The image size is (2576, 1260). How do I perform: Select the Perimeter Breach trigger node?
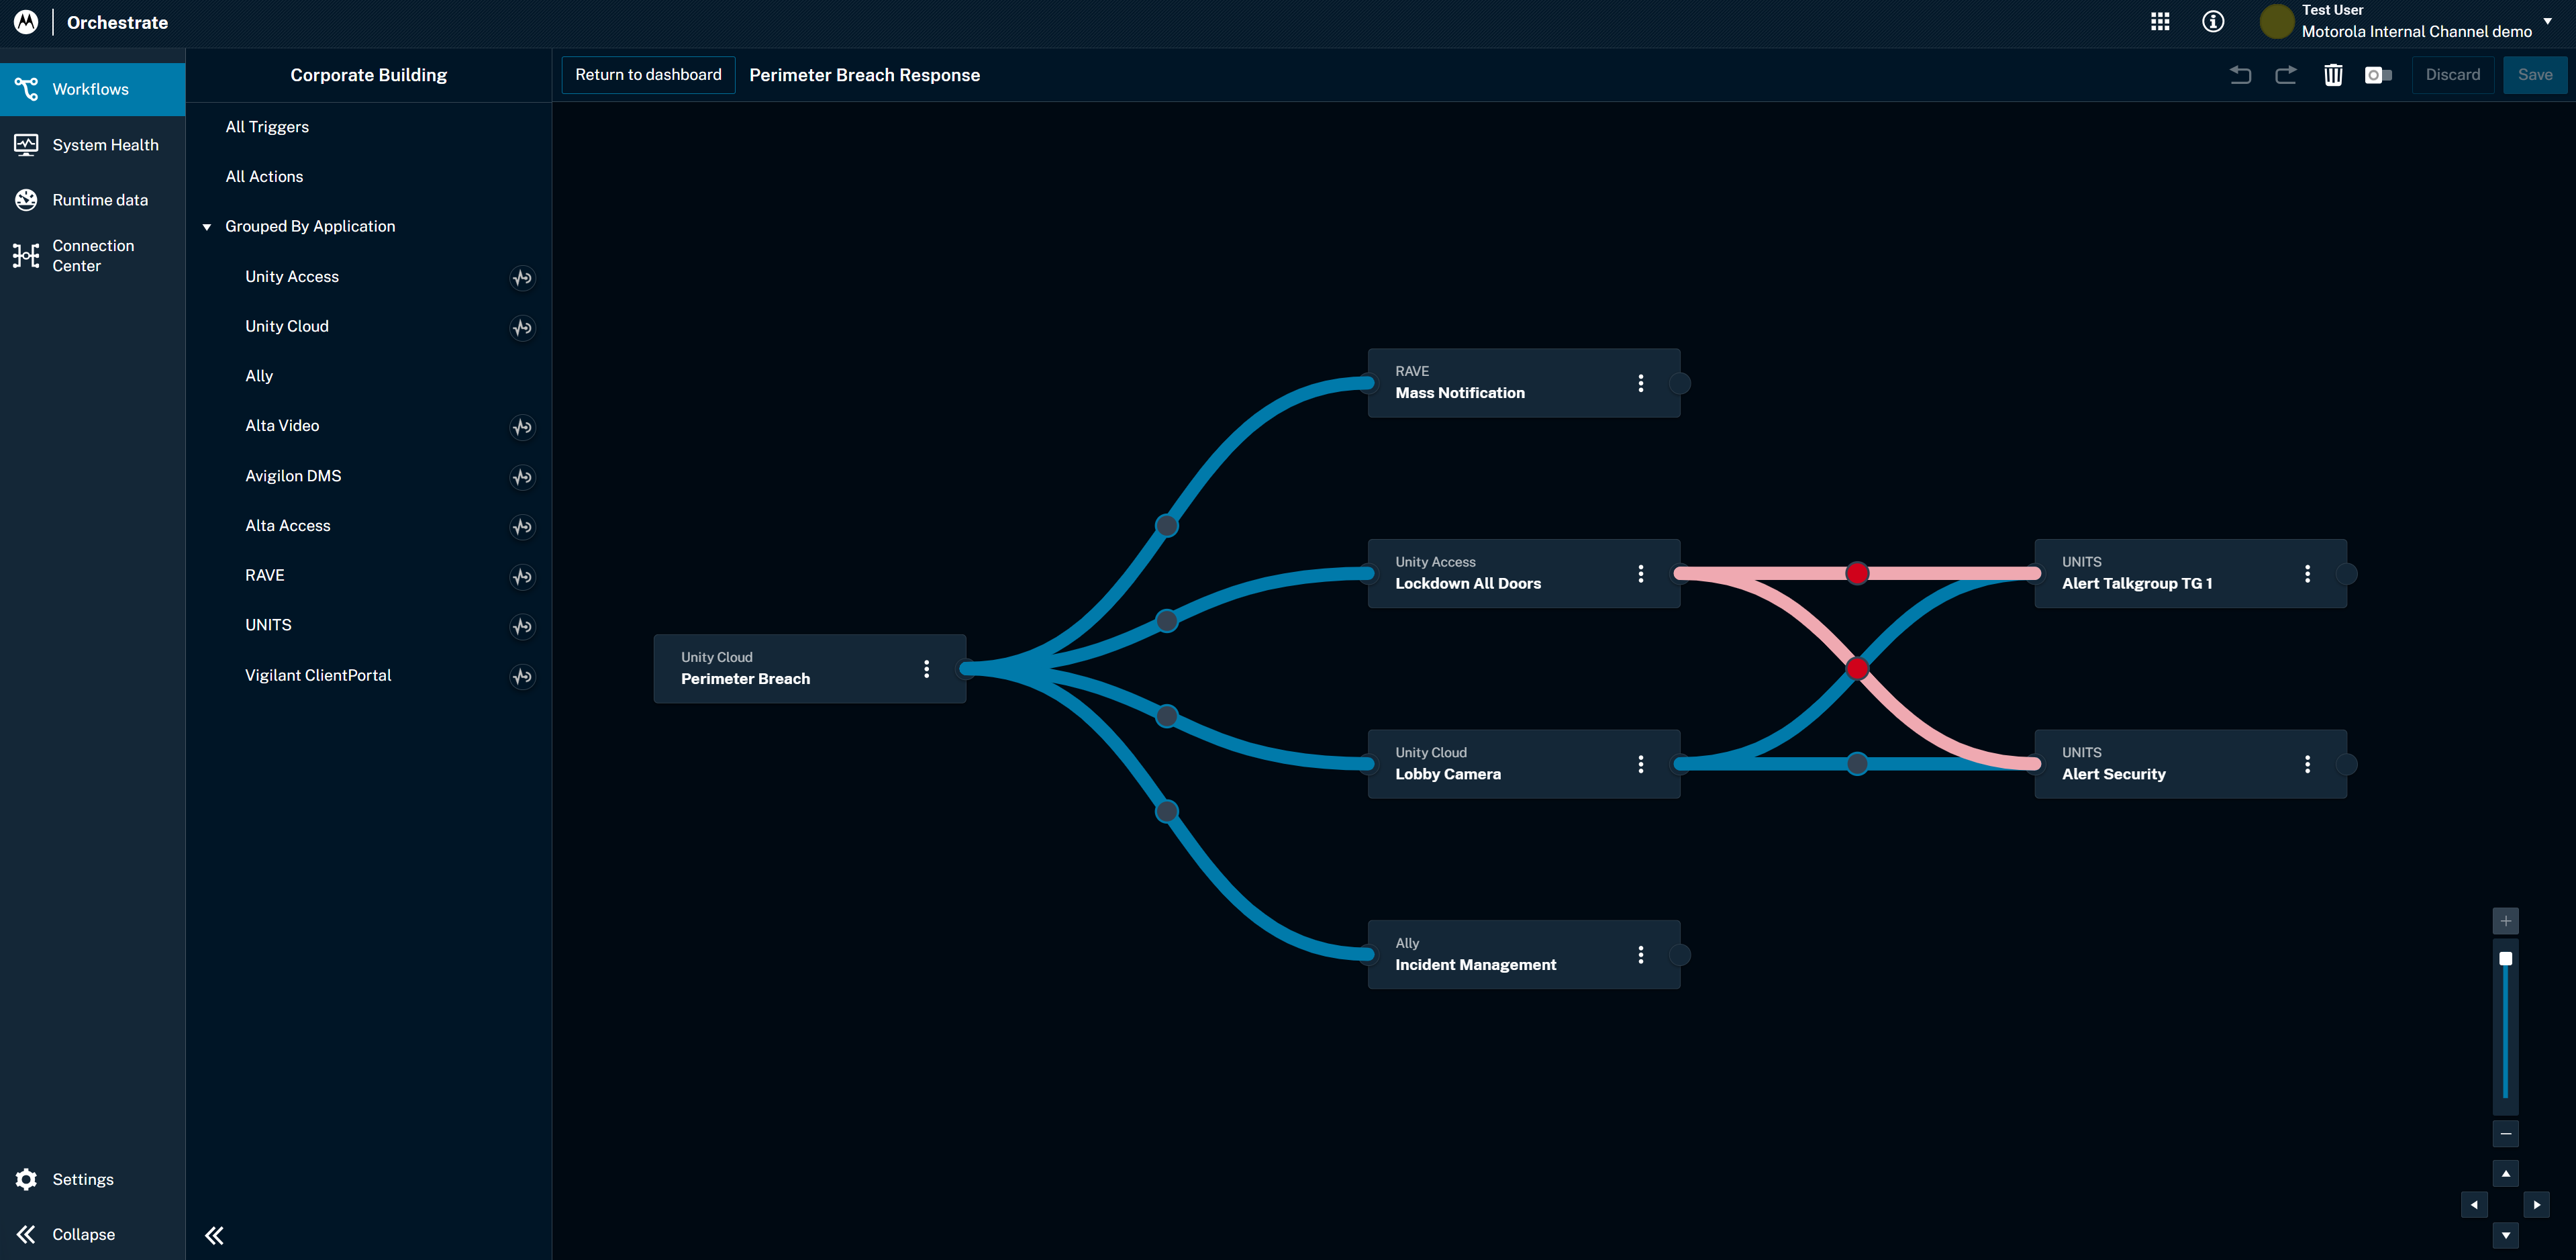pyautogui.click(x=809, y=669)
